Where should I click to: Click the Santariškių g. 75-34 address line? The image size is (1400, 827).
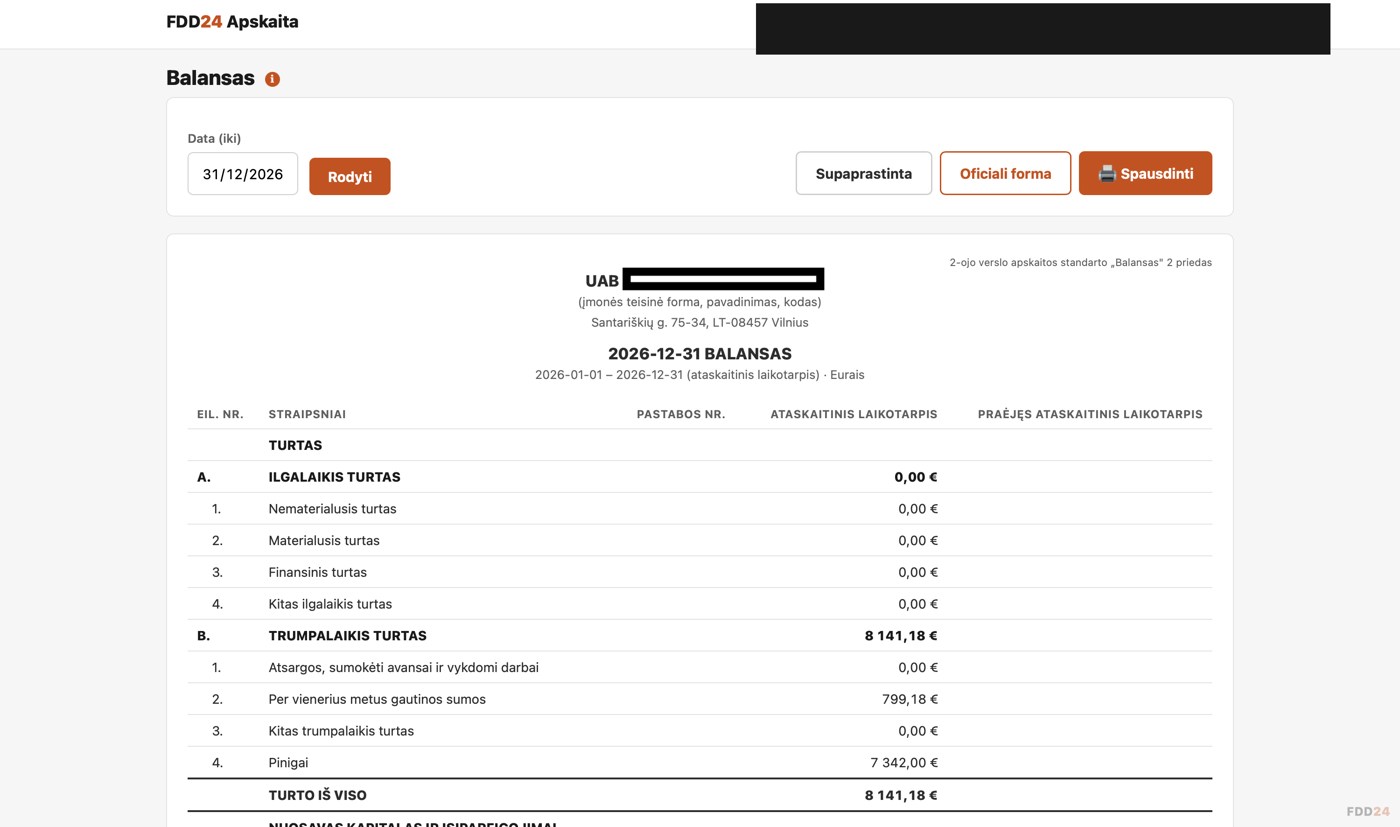pos(700,323)
